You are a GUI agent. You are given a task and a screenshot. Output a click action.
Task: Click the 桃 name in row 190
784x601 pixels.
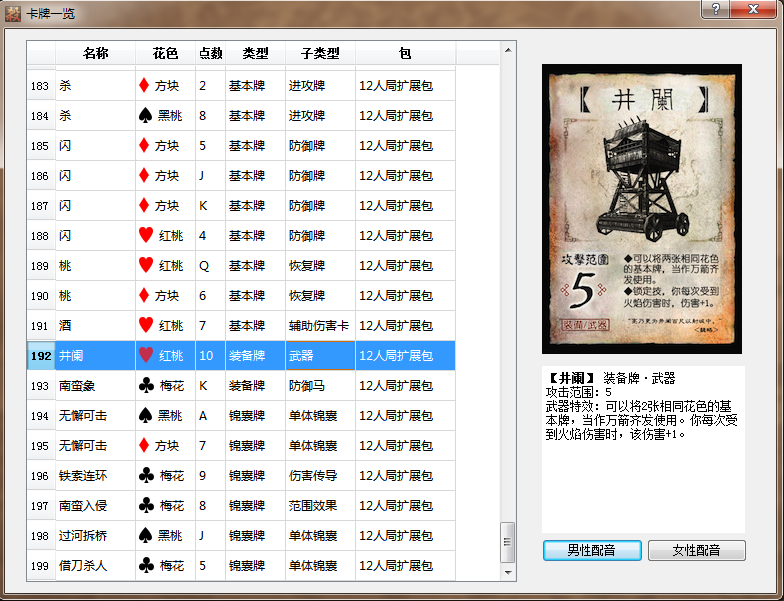[65, 296]
